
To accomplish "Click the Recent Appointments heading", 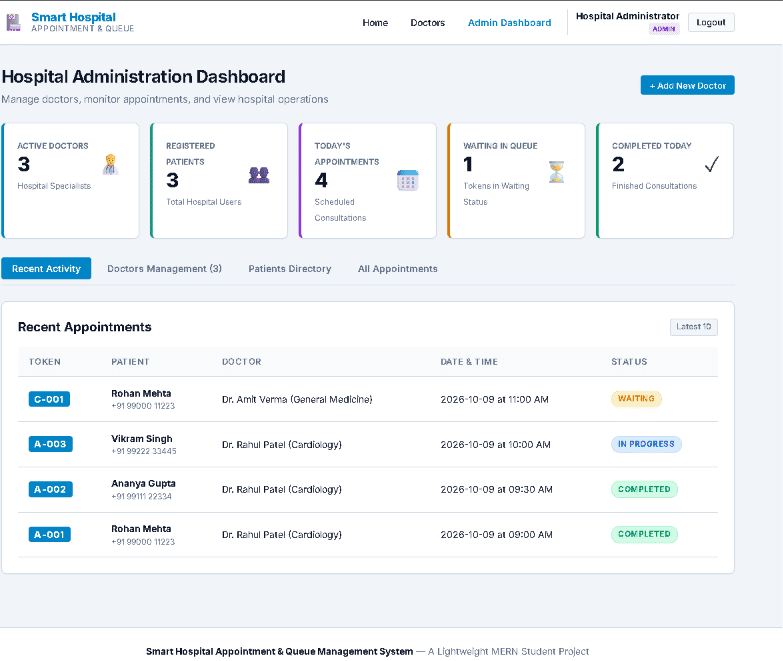I will (x=84, y=327).
